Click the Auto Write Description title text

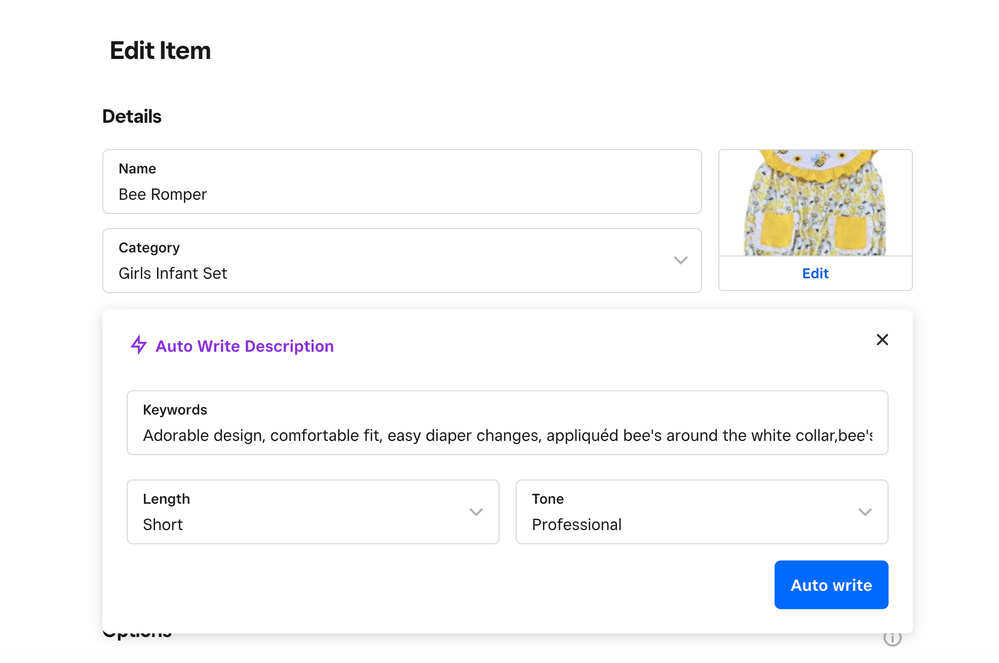click(244, 346)
